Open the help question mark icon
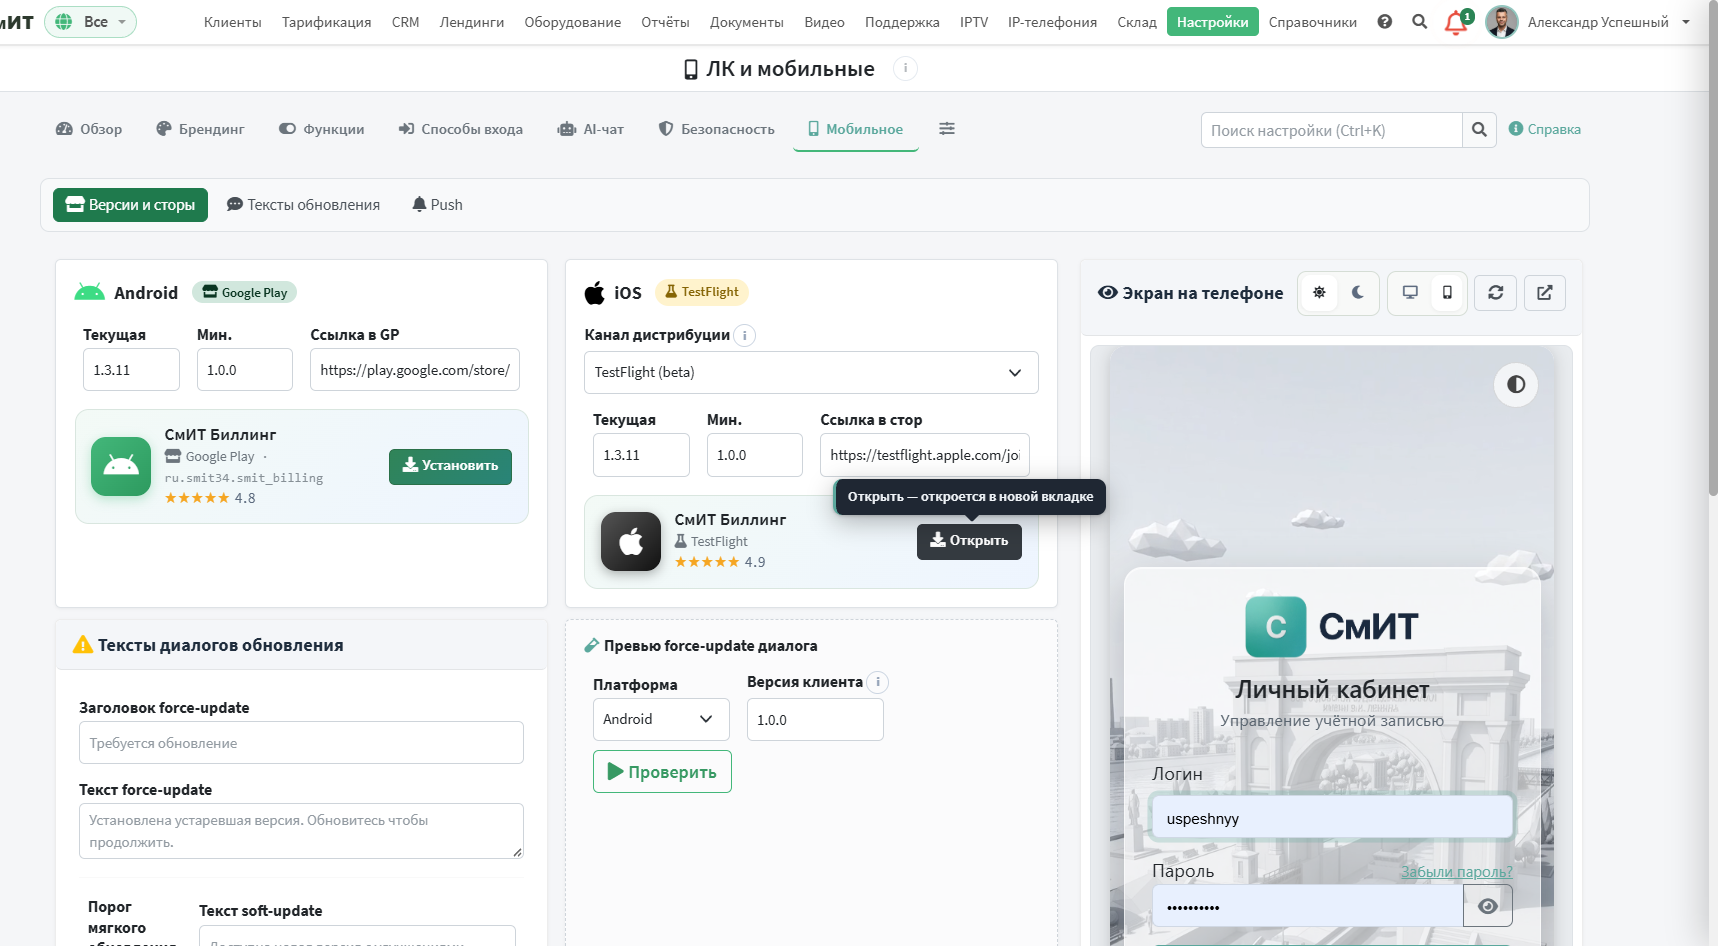The image size is (1718, 946). (x=1384, y=22)
